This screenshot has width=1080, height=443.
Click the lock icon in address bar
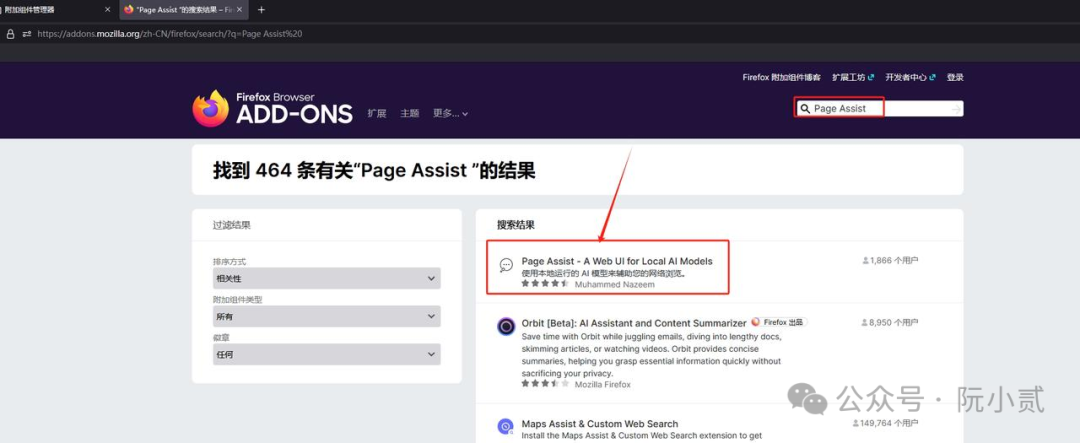point(10,33)
